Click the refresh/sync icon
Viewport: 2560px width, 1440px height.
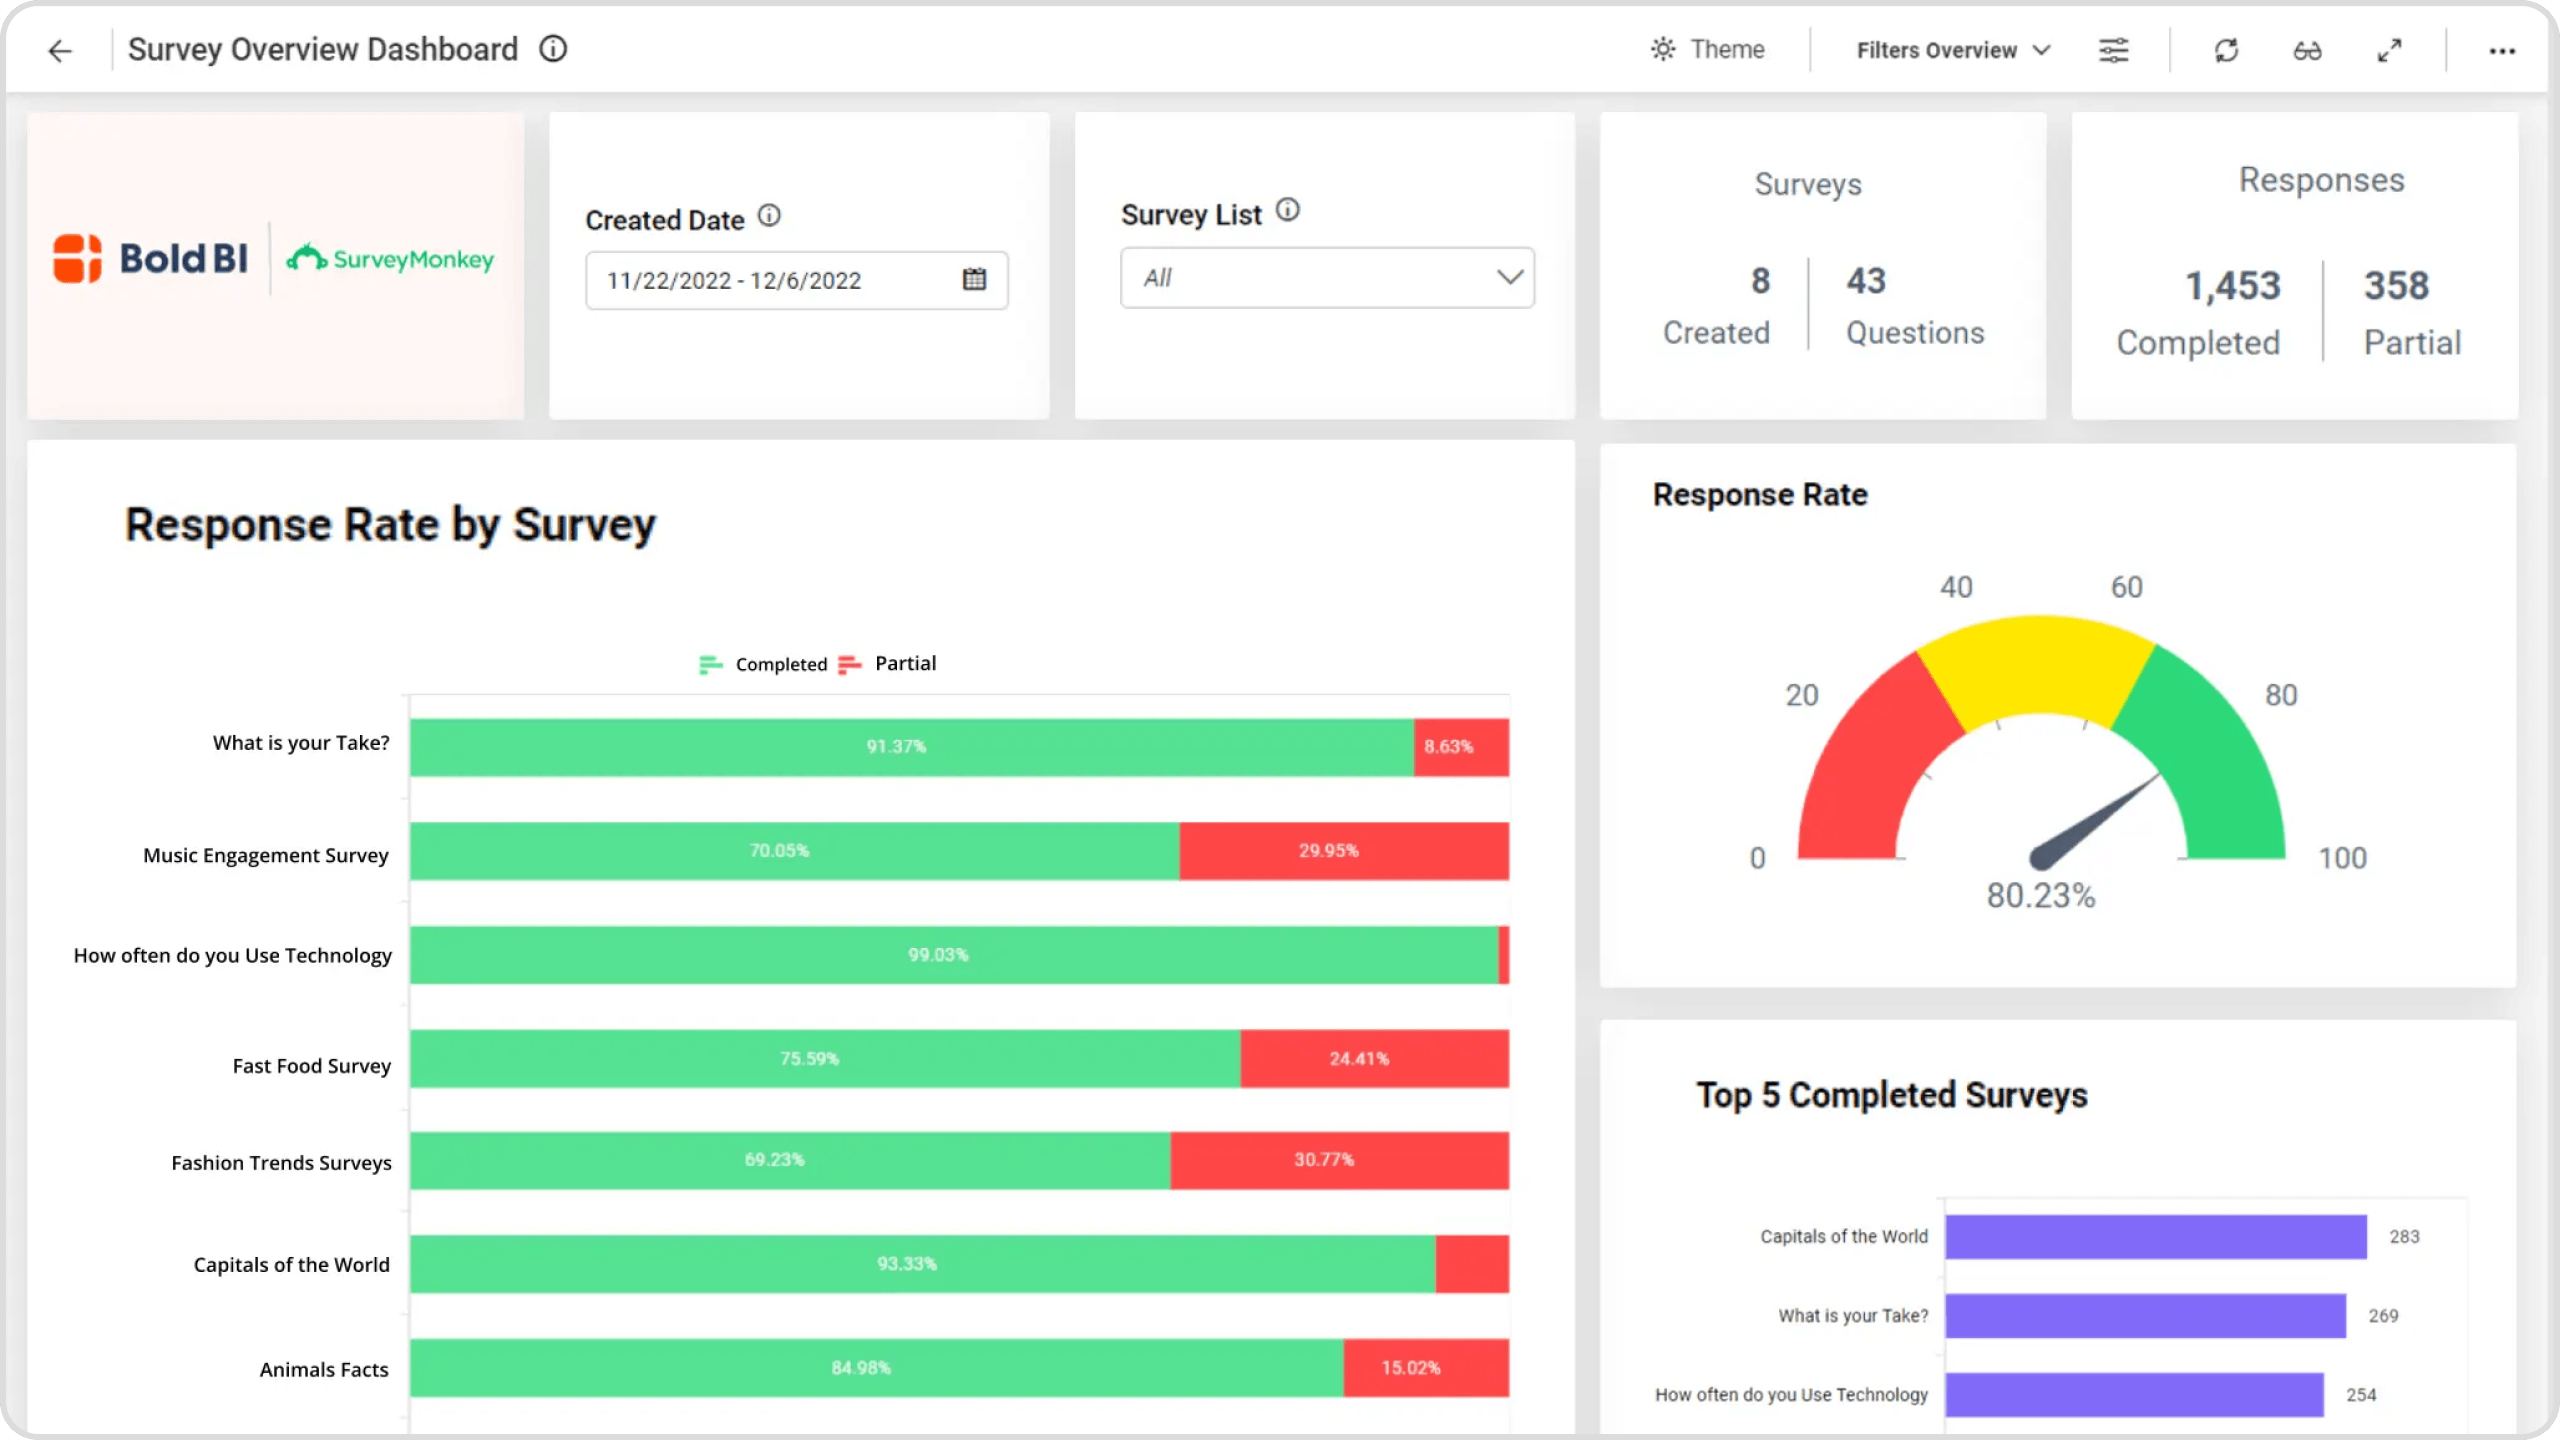click(2226, 49)
